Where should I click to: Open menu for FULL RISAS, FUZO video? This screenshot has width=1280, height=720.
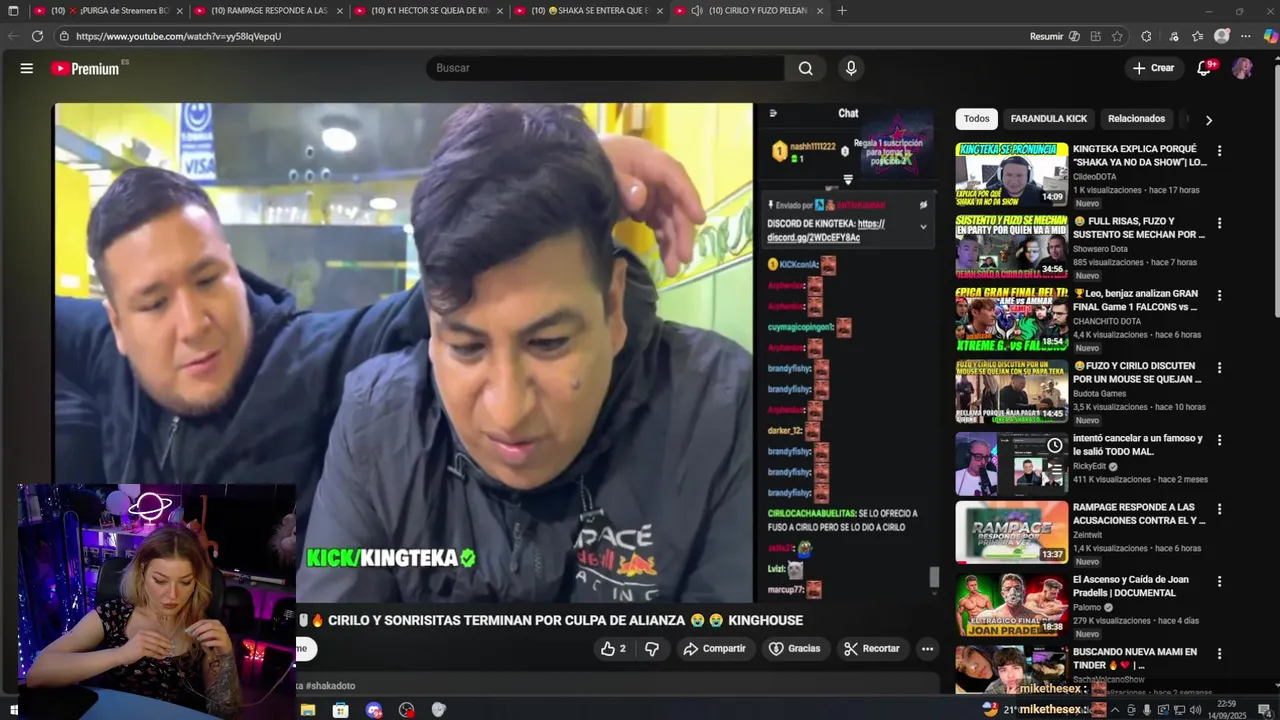1219,223
